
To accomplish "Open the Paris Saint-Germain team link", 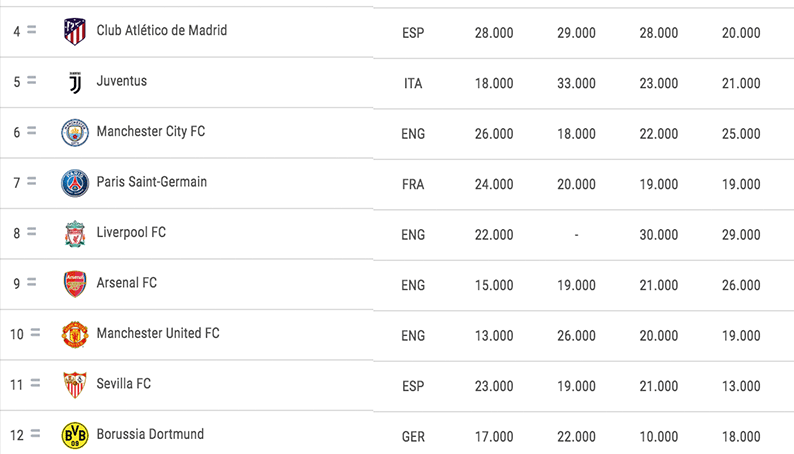I will [151, 182].
